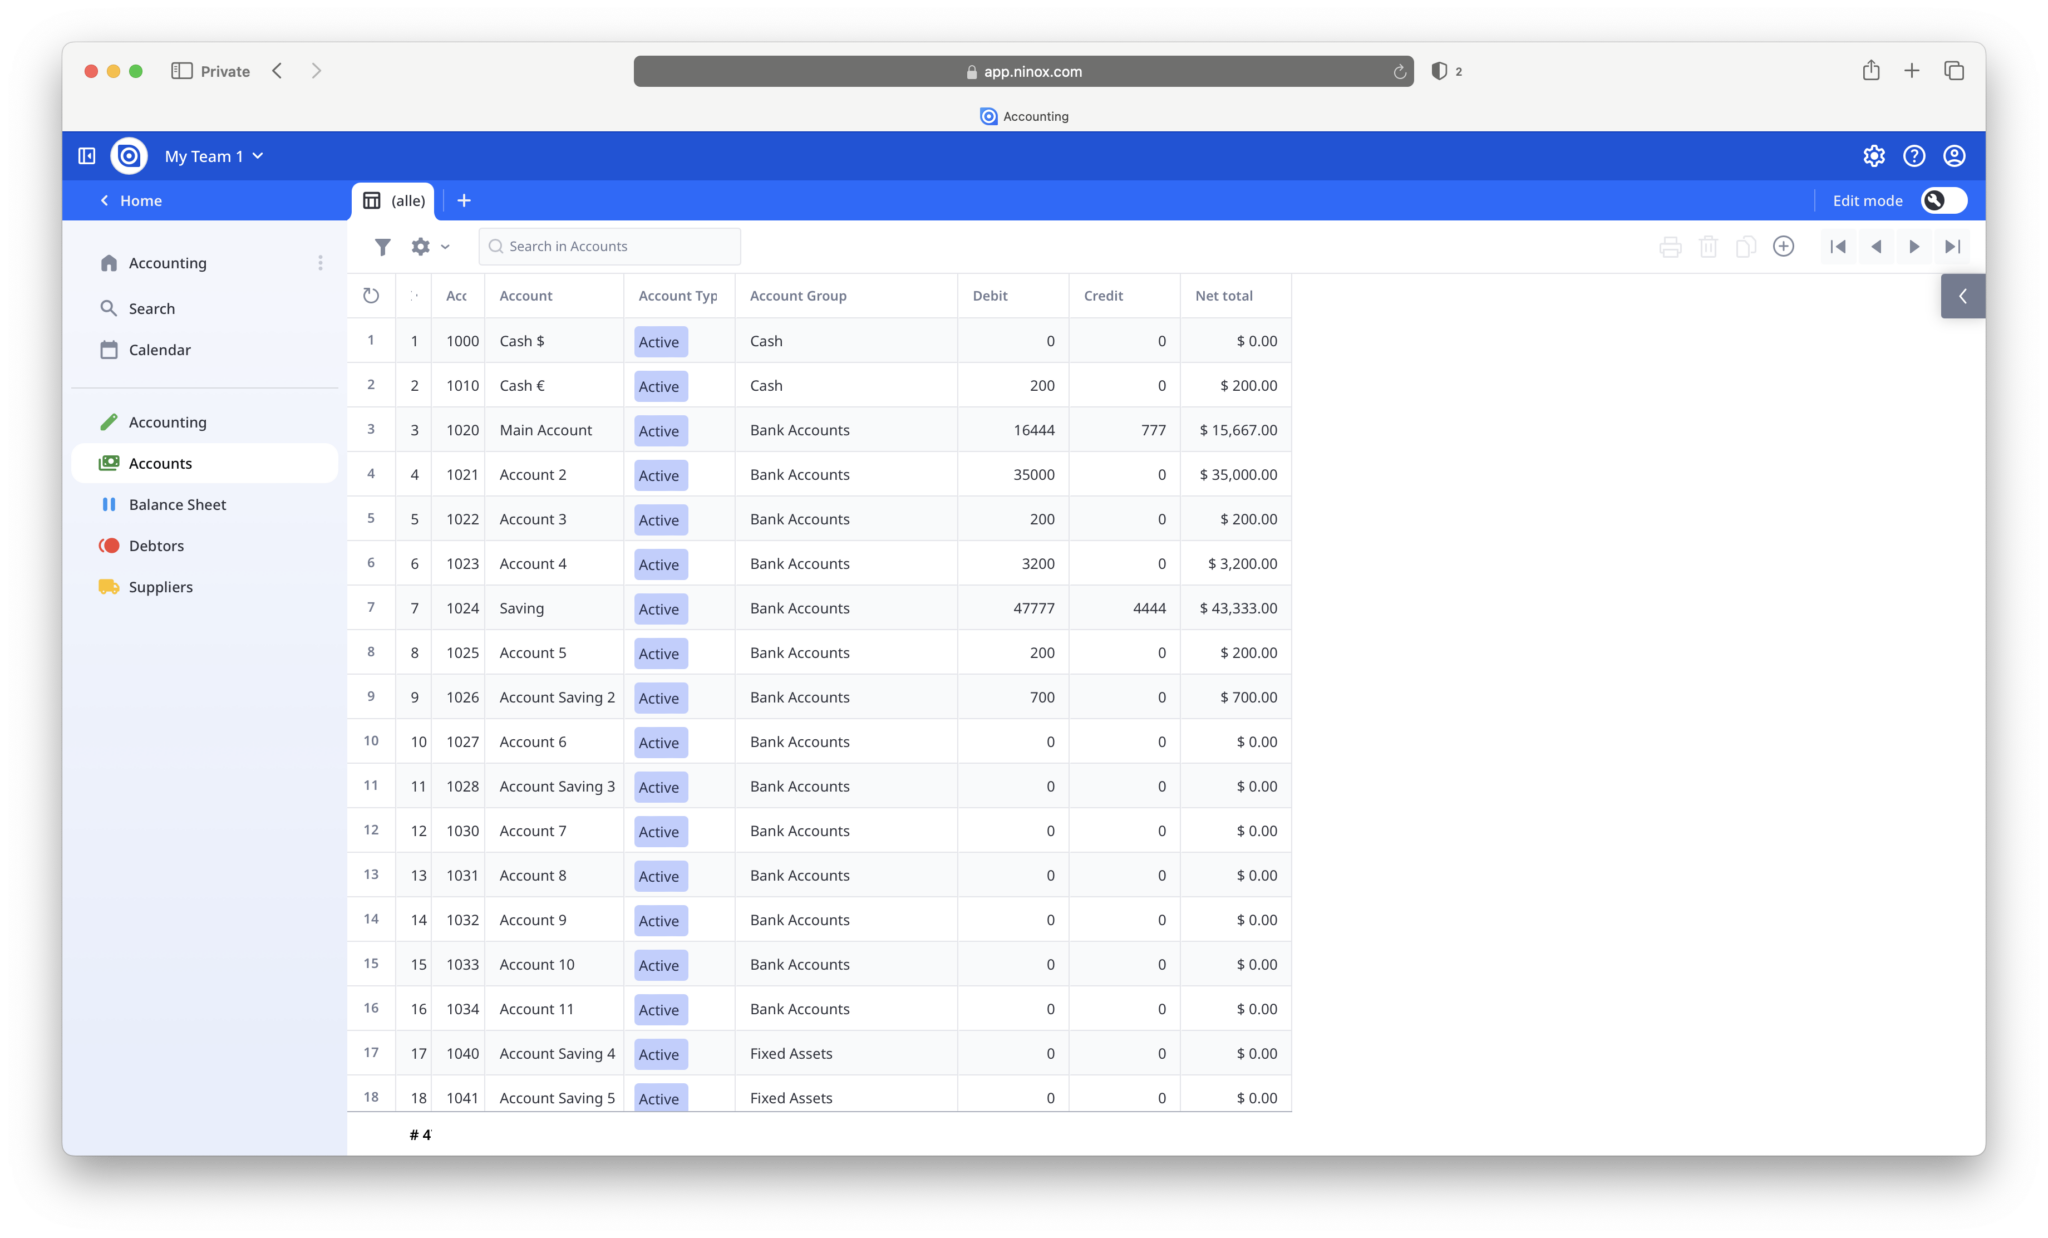This screenshot has width=2048, height=1238.
Task: Click the duplicate record icon
Action: (x=1746, y=246)
